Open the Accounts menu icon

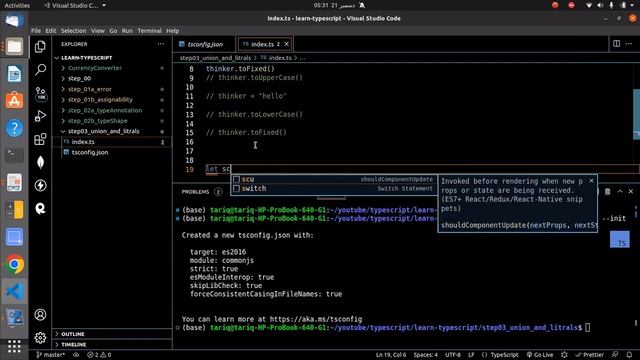tap(40, 315)
